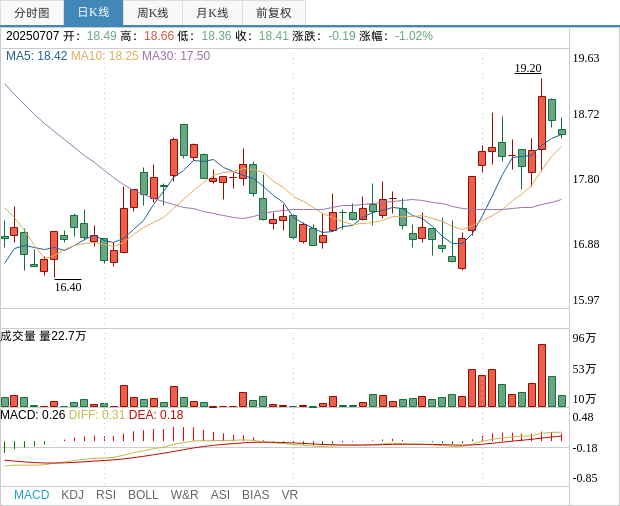Click the -0.18 MACD axis label
This screenshot has height=506, width=620.
(x=585, y=448)
